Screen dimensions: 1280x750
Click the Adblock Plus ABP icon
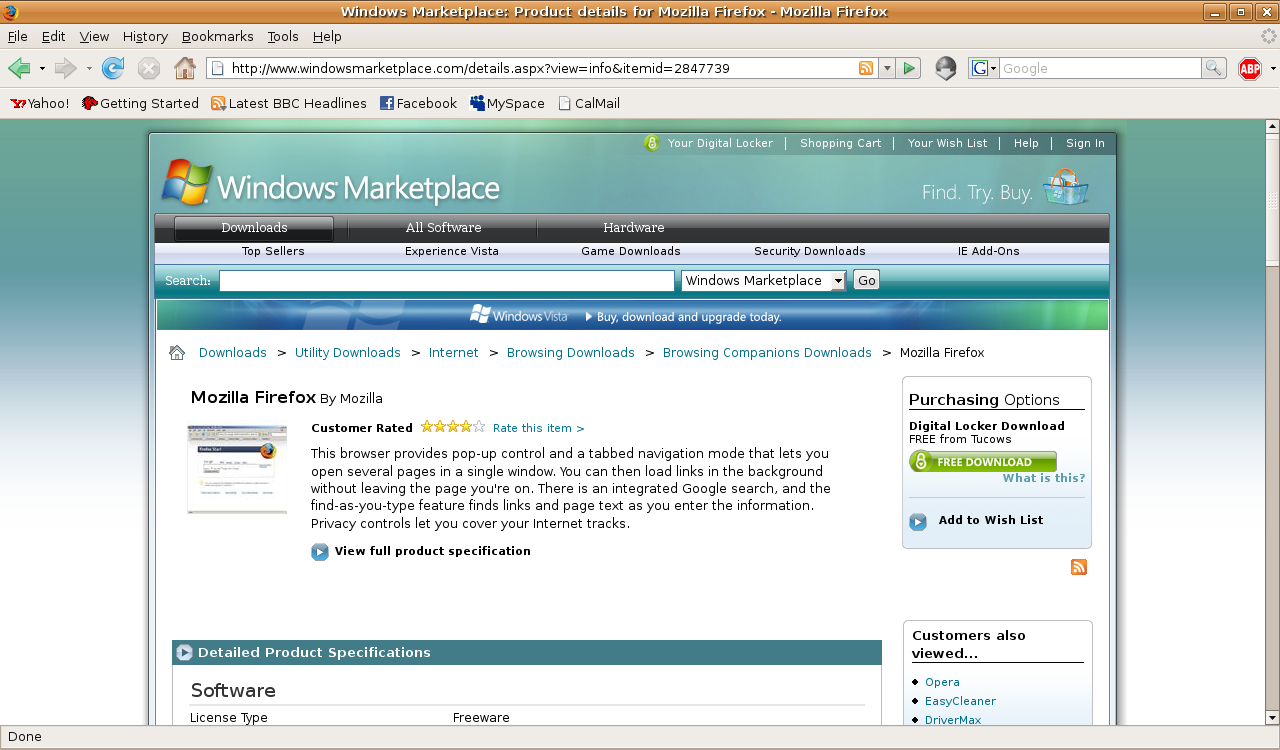click(x=1250, y=68)
